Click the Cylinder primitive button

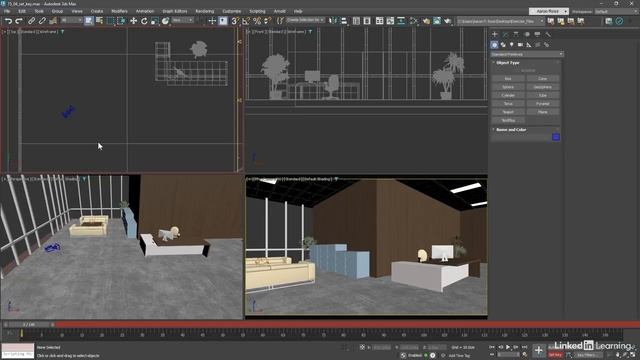pyautogui.click(x=508, y=95)
